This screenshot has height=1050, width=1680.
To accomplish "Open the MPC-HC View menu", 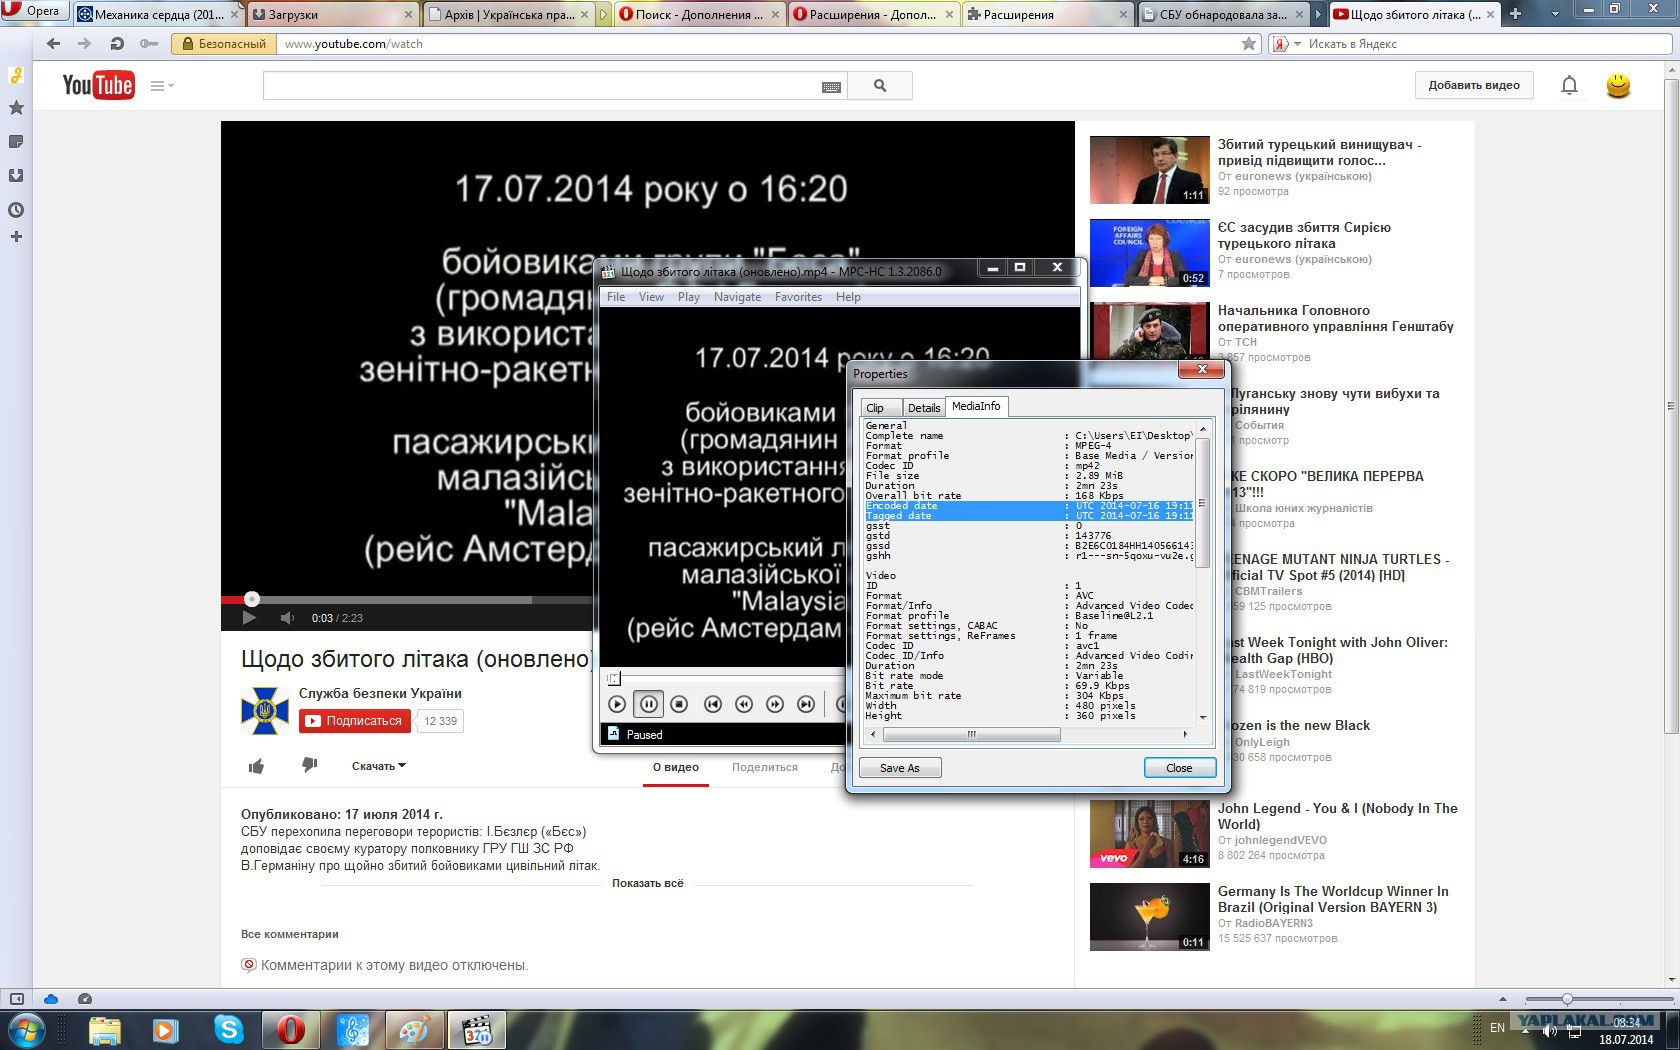I will click(651, 297).
